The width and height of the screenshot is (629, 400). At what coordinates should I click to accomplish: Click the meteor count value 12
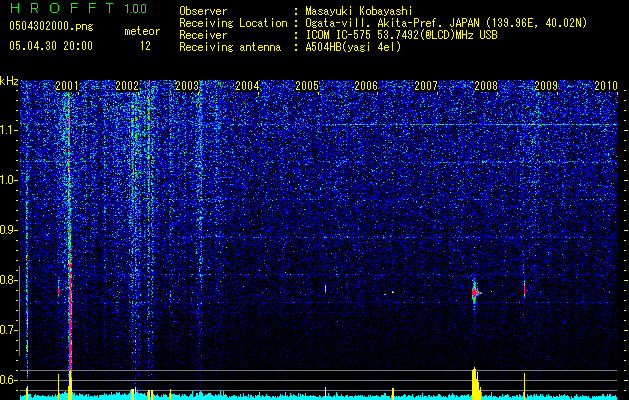pyautogui.click(x=145, y=46)
